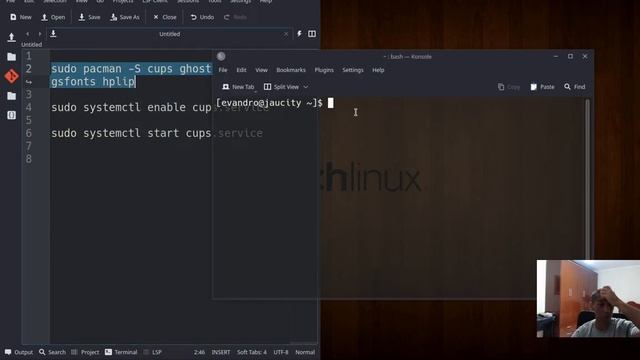Viewport: 640px width, 360px height.
Task: Click the webcam overlay thumbnail
Action: click(x=588, y=298)
